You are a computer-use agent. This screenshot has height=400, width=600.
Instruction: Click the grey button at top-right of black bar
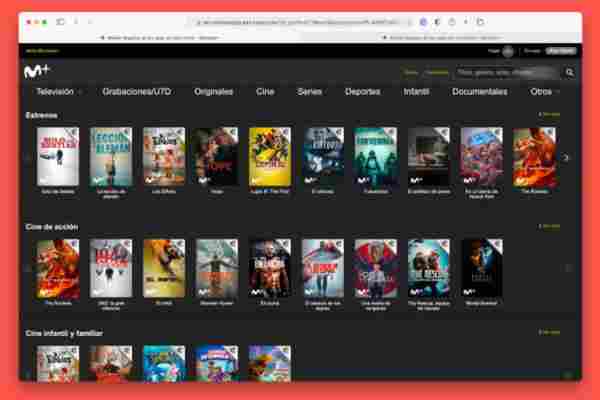pyautogui.click(x=561, y=51)
